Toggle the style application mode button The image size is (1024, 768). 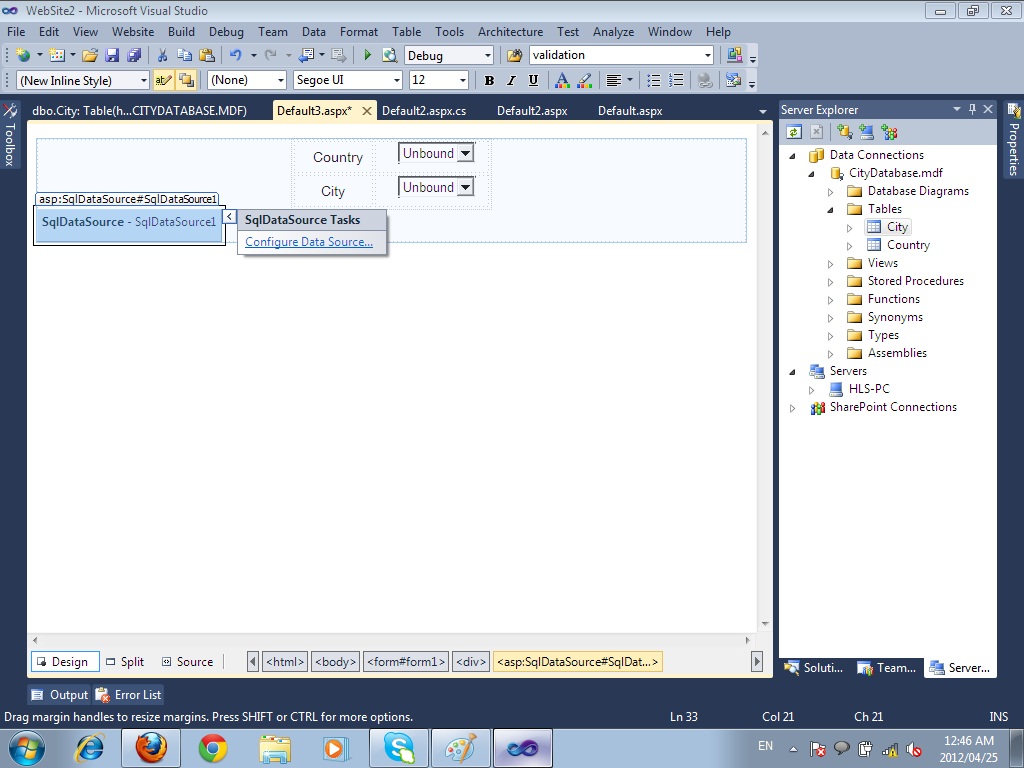click(x=163, y=80)
